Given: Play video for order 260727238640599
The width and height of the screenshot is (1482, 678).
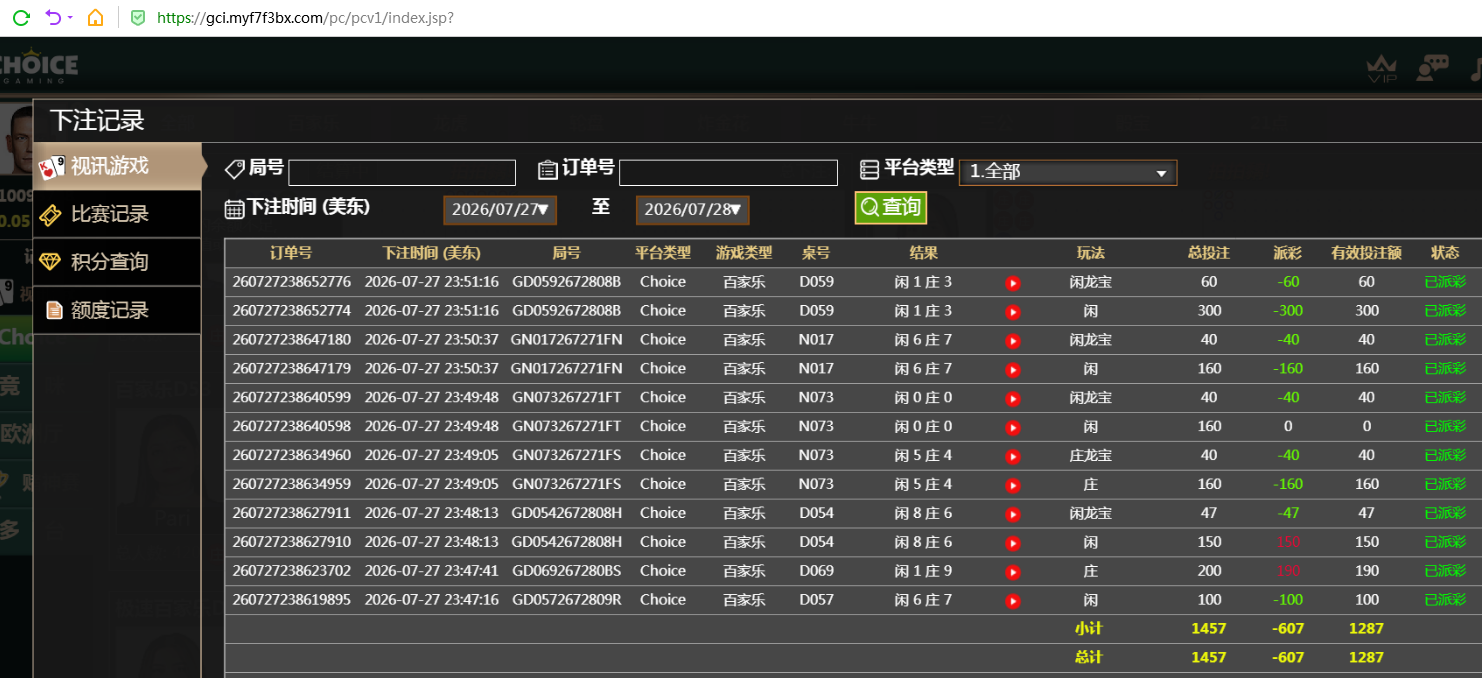Looking at the screenshot, I should click(1013, 399).
